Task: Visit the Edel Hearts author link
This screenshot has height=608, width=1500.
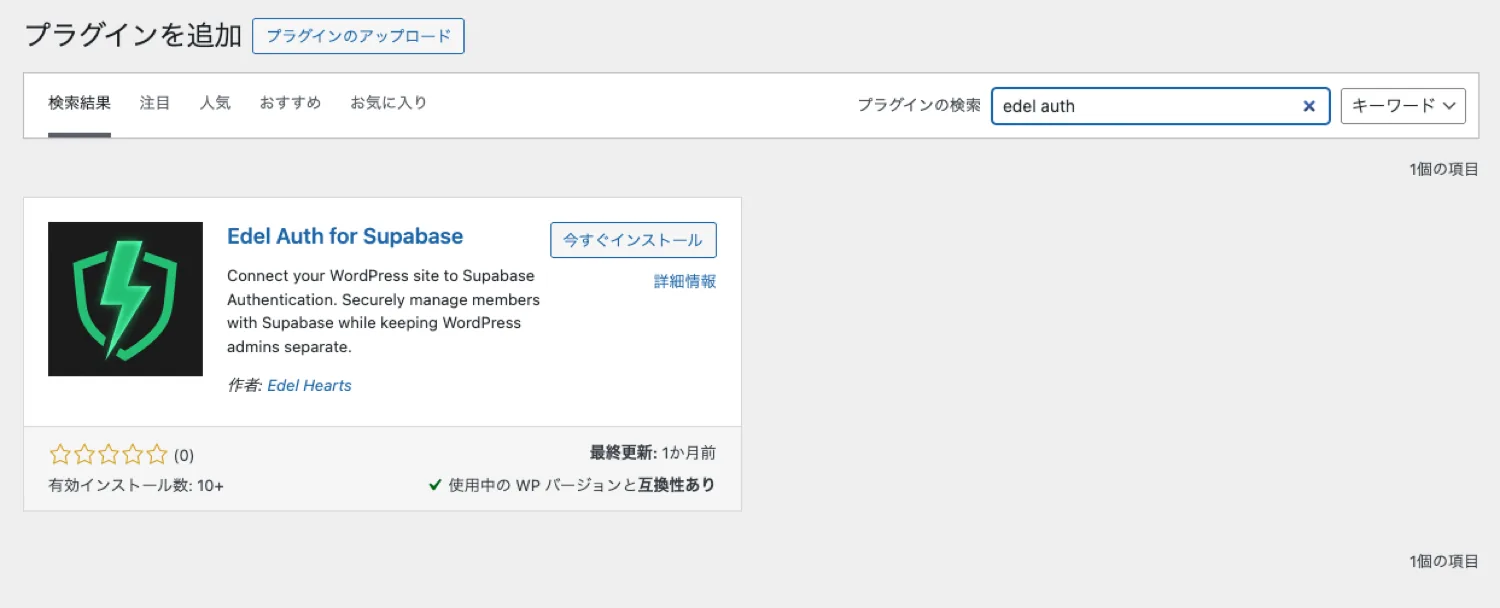Action: click(309, 385)
